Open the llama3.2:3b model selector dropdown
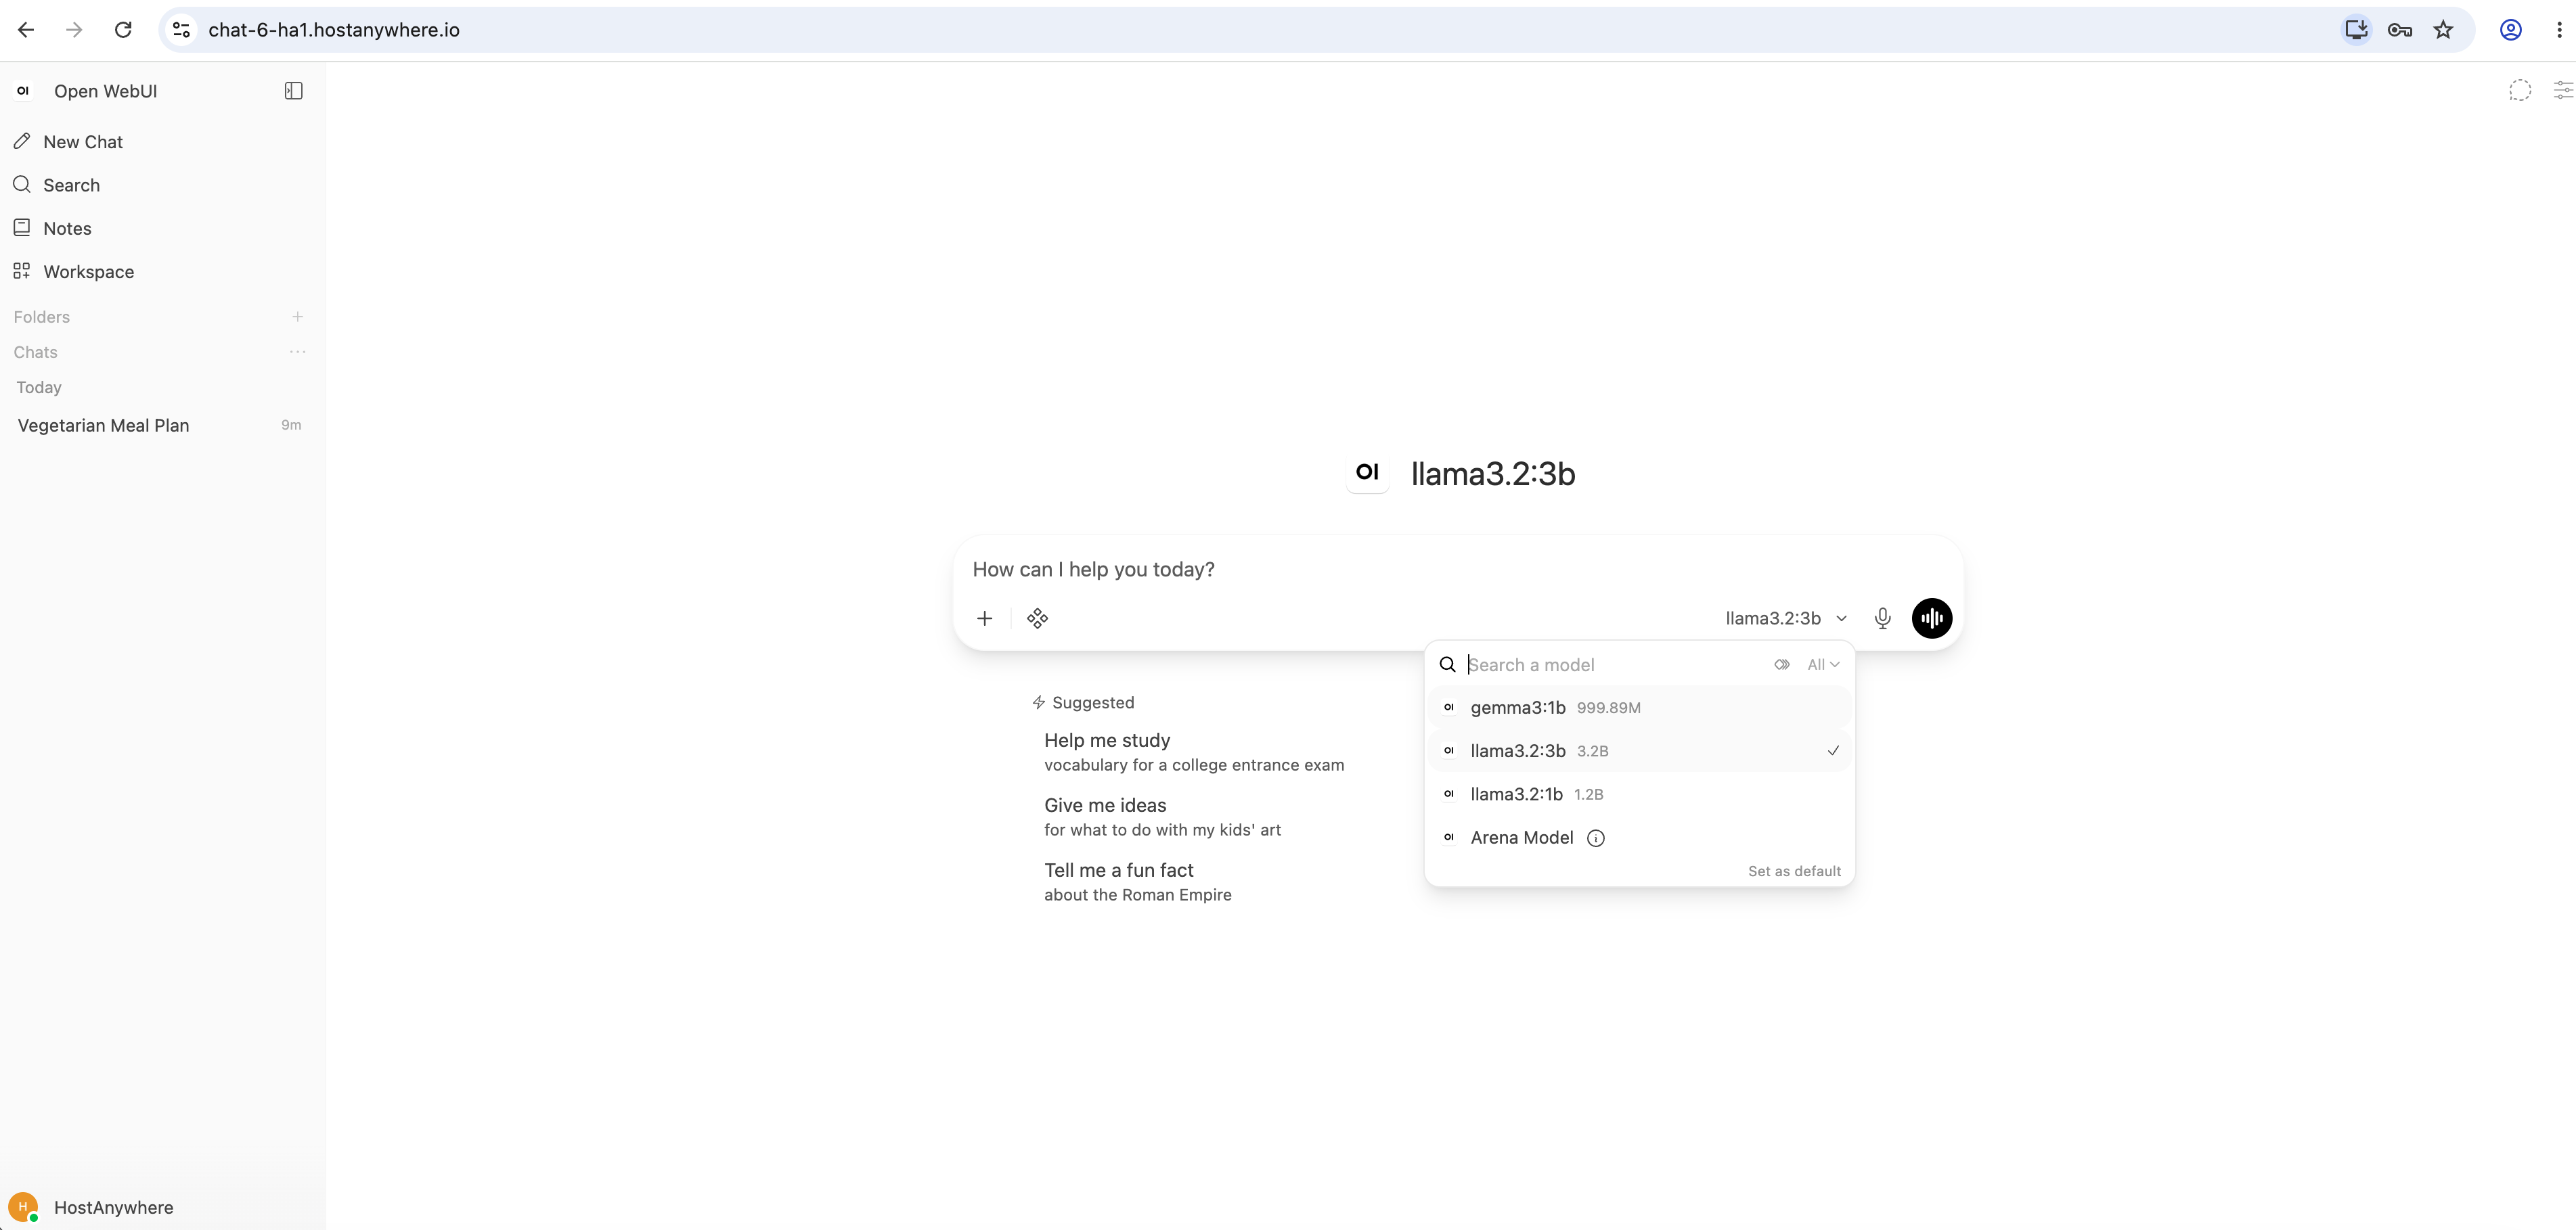The width and height of the screenshot is (2576, 1230). tap(1786, 618)
